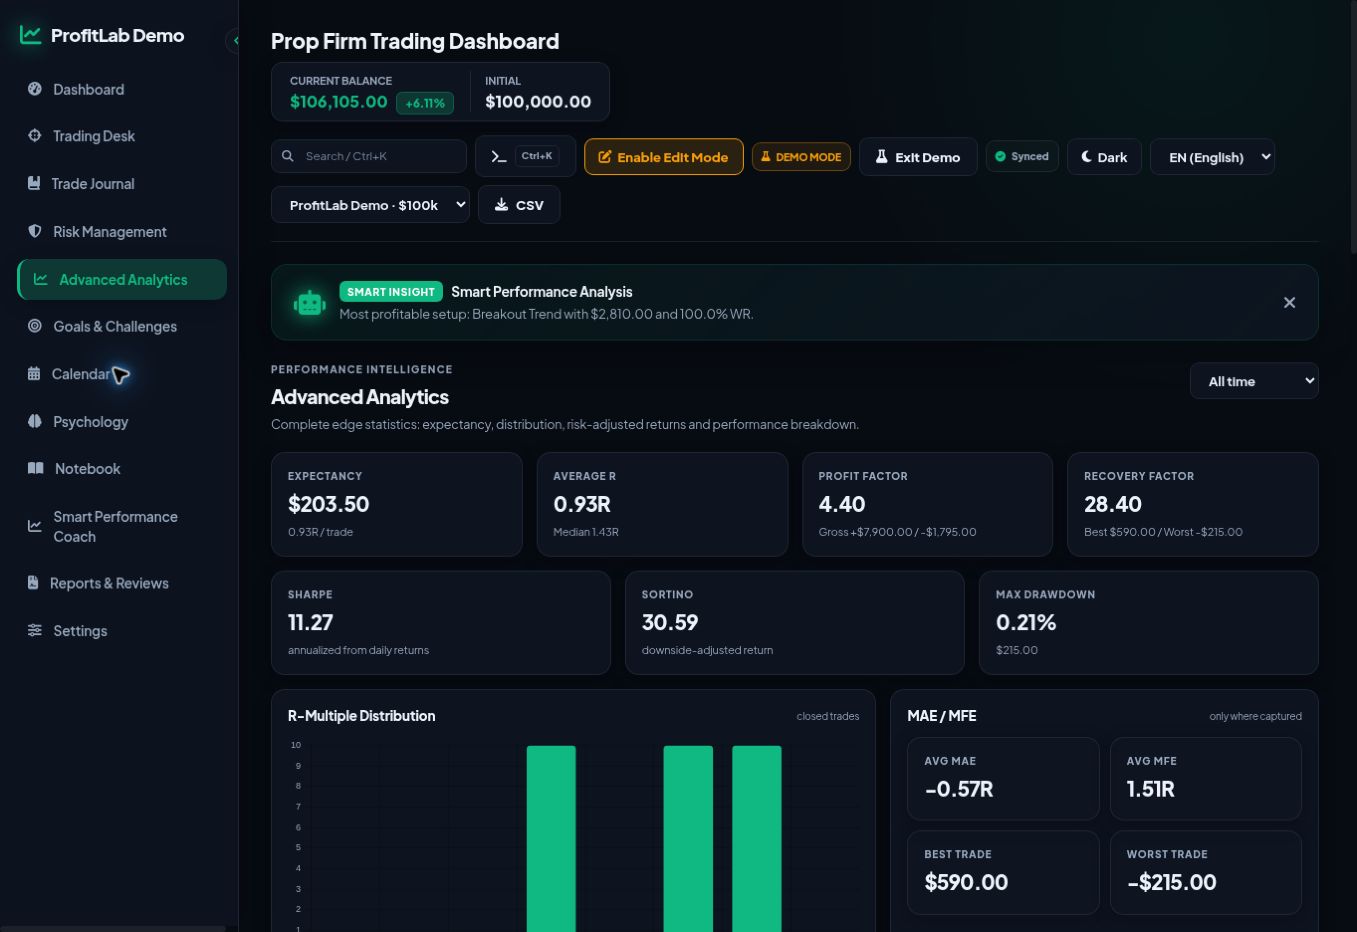Image resolution: width=1357 pixels, height=932 pixels.
Task: Open the Psychology section
Action: 122,421
